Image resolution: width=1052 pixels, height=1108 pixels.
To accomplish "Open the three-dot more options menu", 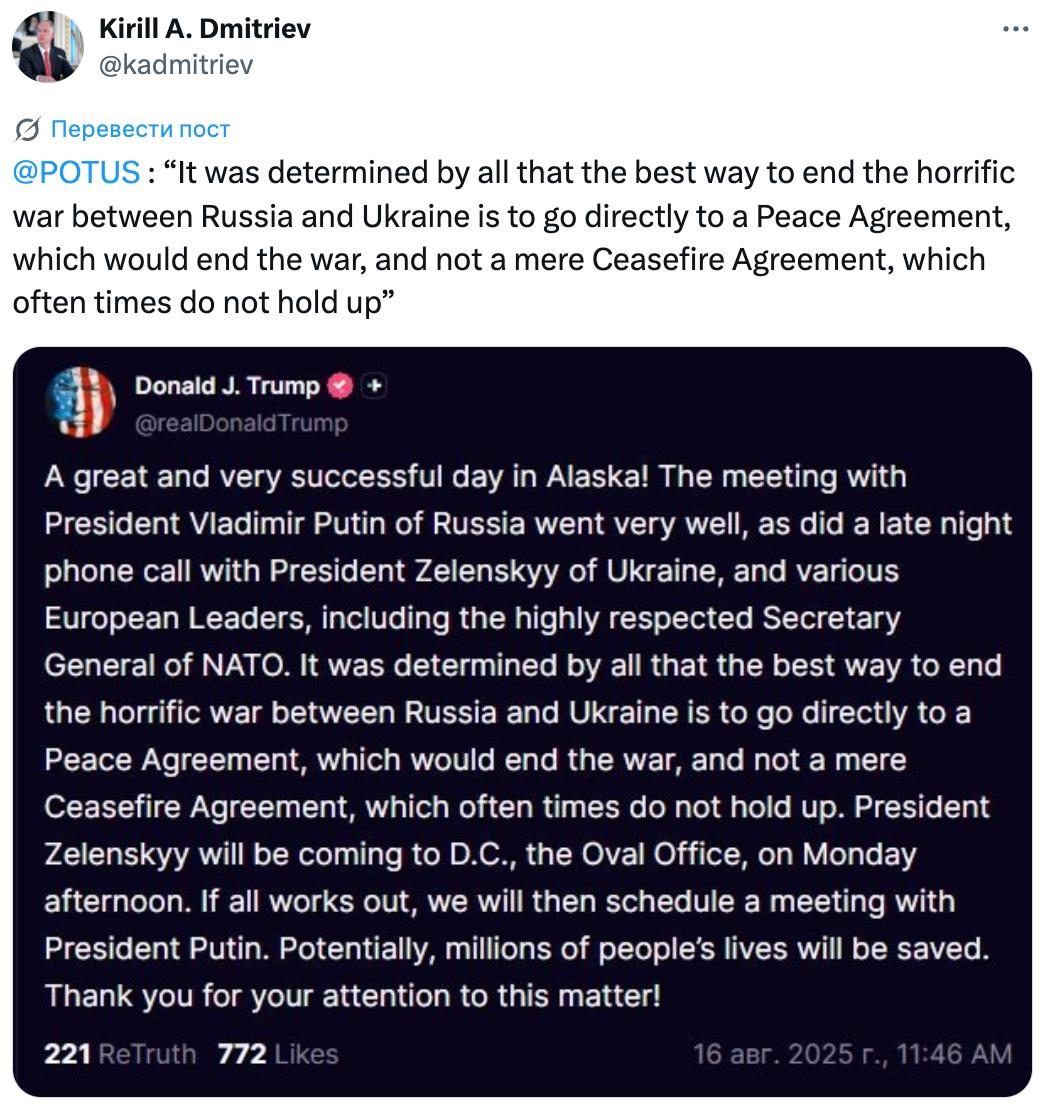I will click(1015, 30).
